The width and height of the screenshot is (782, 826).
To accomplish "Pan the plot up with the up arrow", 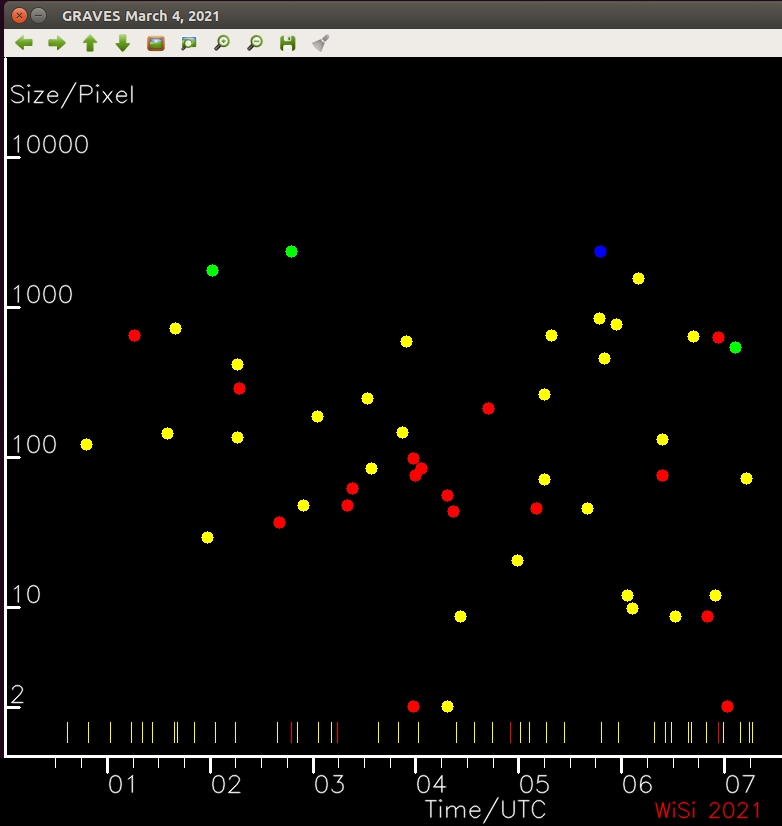I will 90,43.
